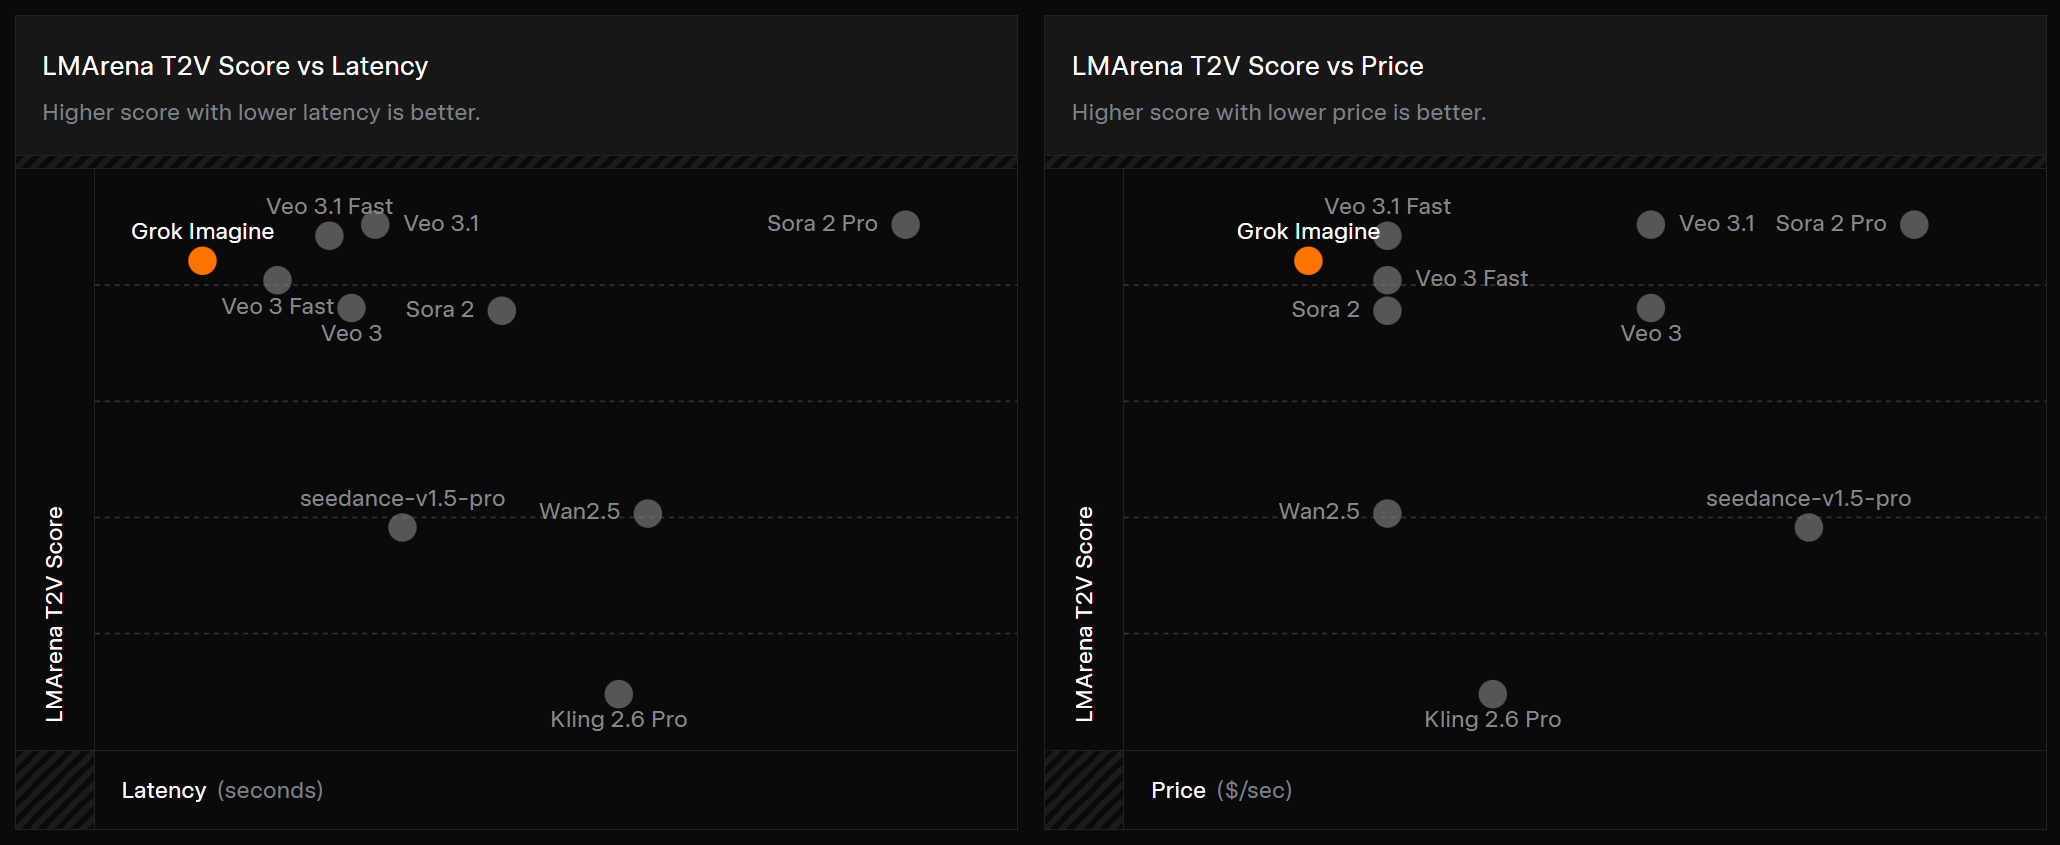Image resolution: width=2060 pixels, height=845 pixels.
Task: Click the seedance-v1.5-pro point in Price chart
Action: point(1809,527)
